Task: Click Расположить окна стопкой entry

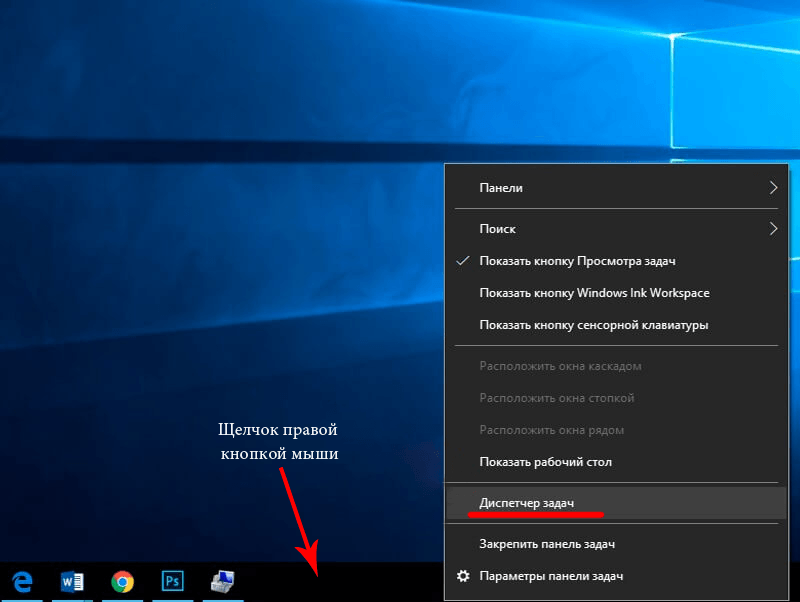Action: [556, 398]
